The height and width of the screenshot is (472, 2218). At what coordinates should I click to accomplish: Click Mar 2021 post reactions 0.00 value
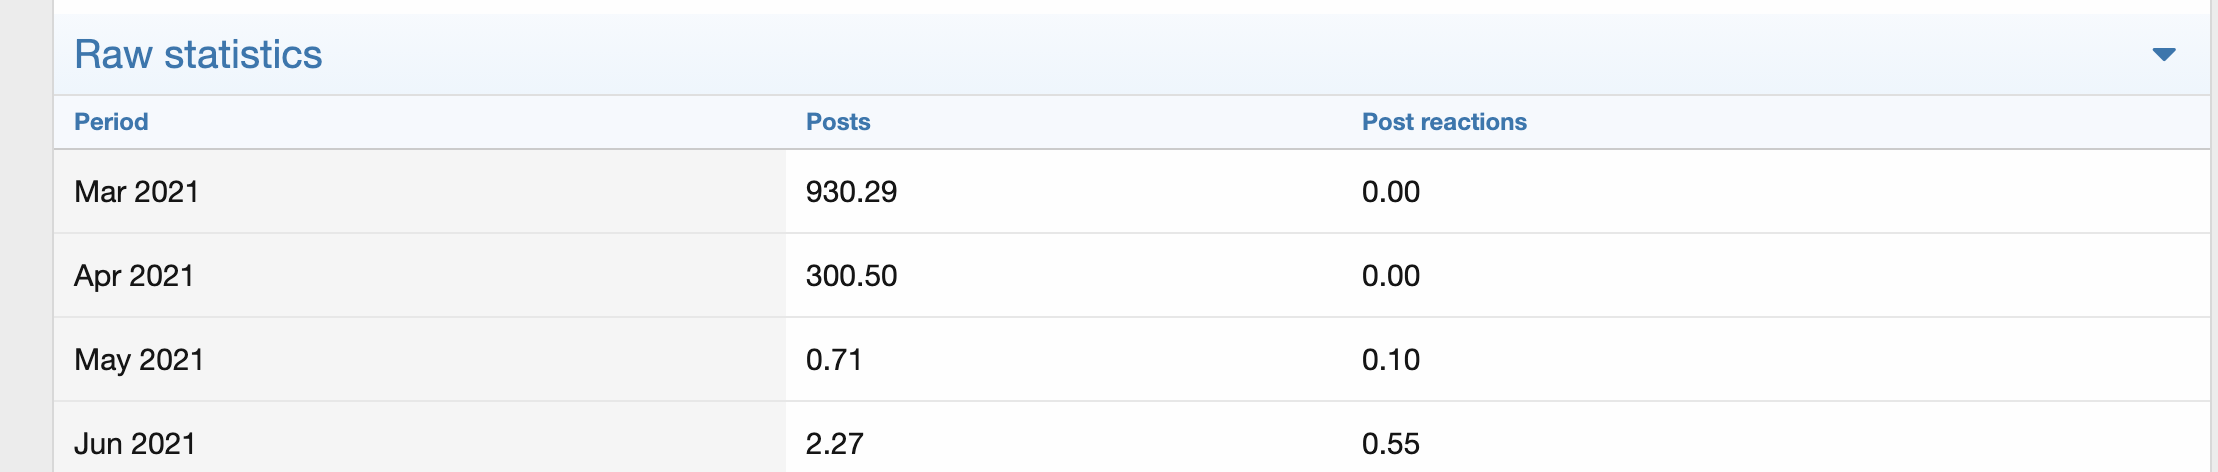coord(1390,192)
